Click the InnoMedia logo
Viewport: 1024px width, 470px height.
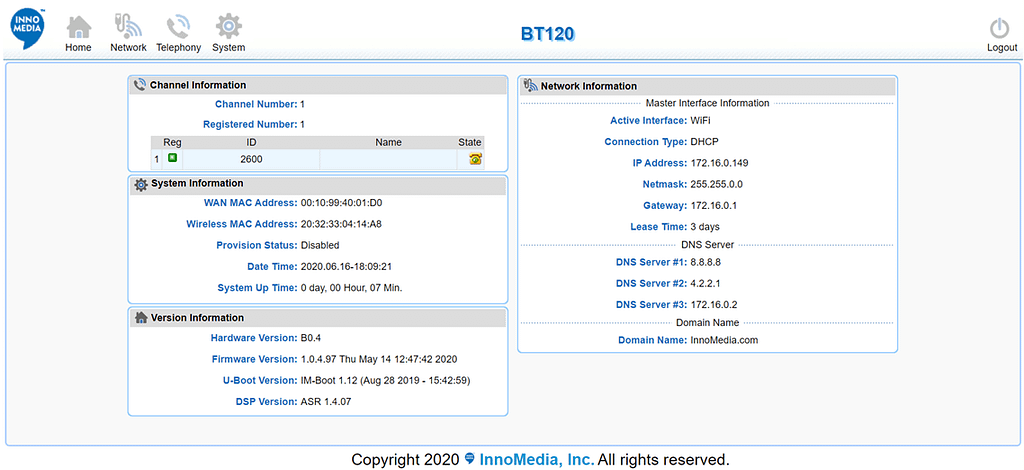pyautogui.click(x=29, y=29)
